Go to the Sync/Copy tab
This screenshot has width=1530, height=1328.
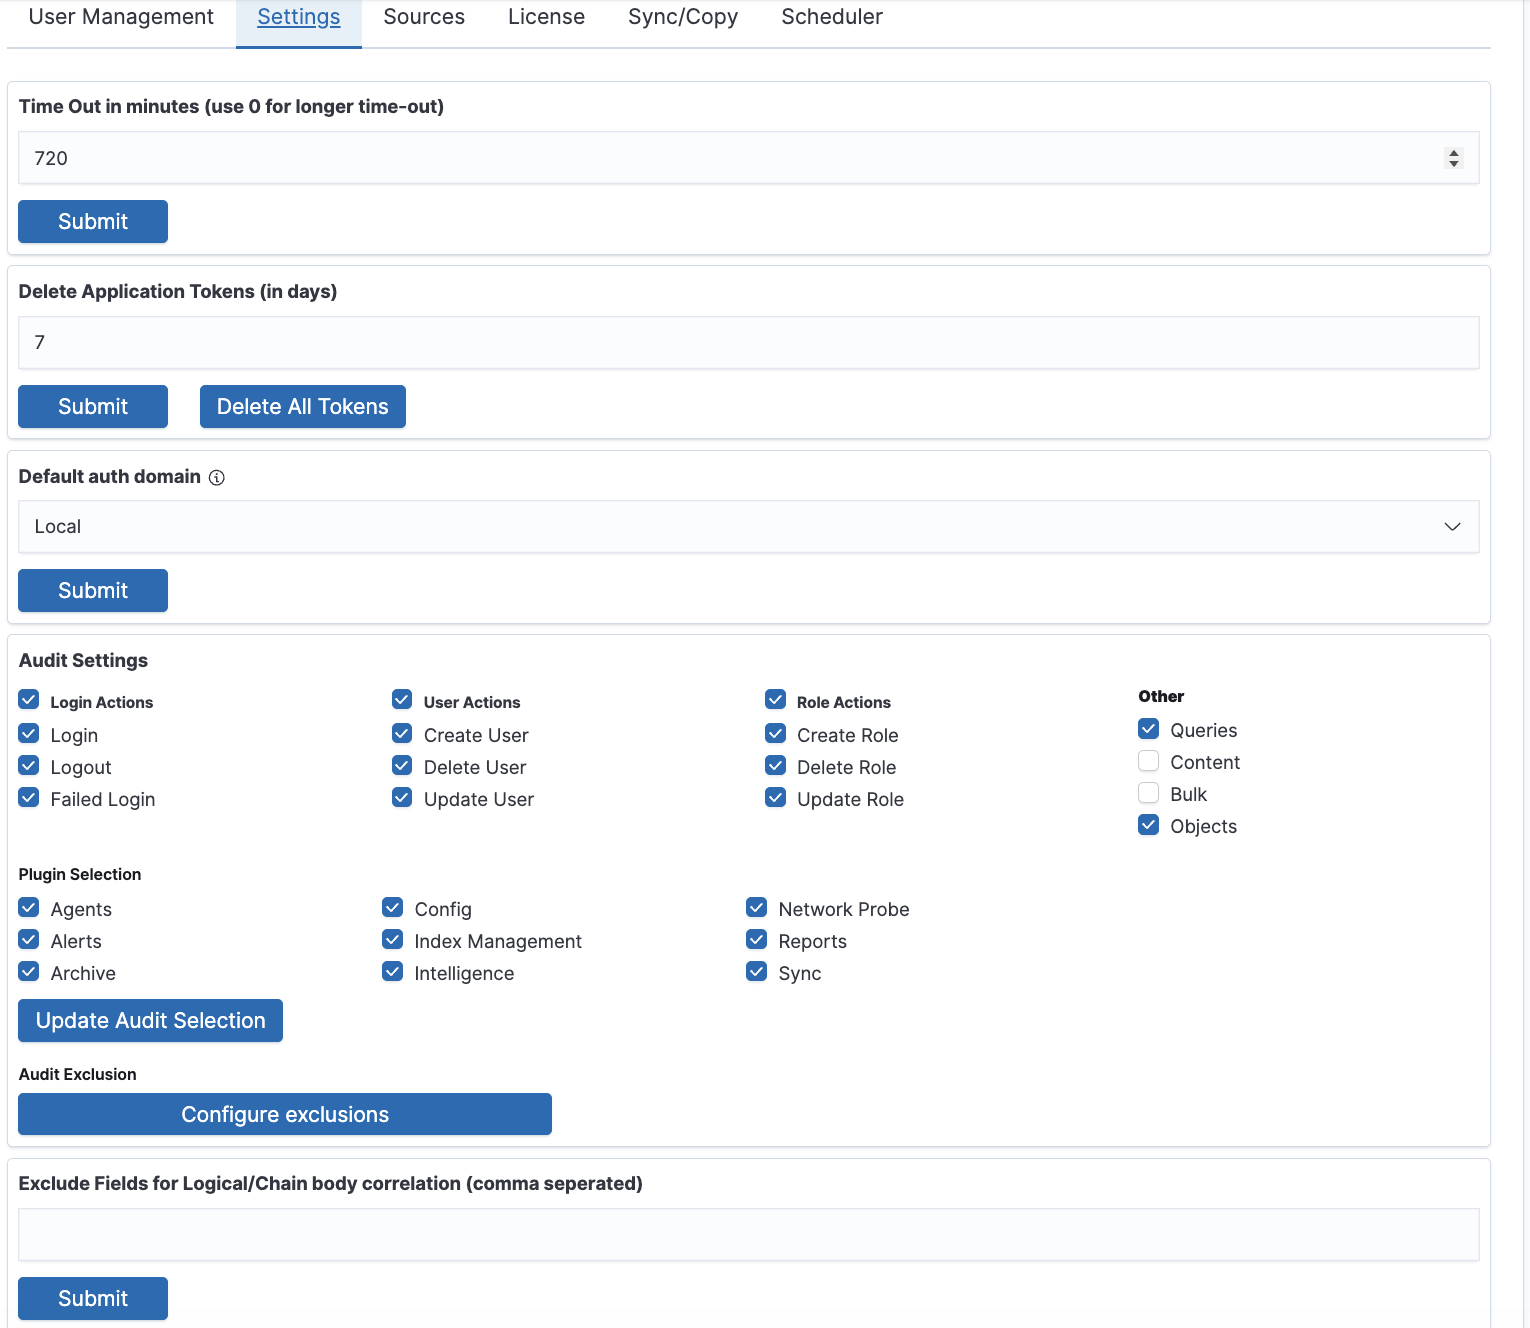(x=683, y=17)
